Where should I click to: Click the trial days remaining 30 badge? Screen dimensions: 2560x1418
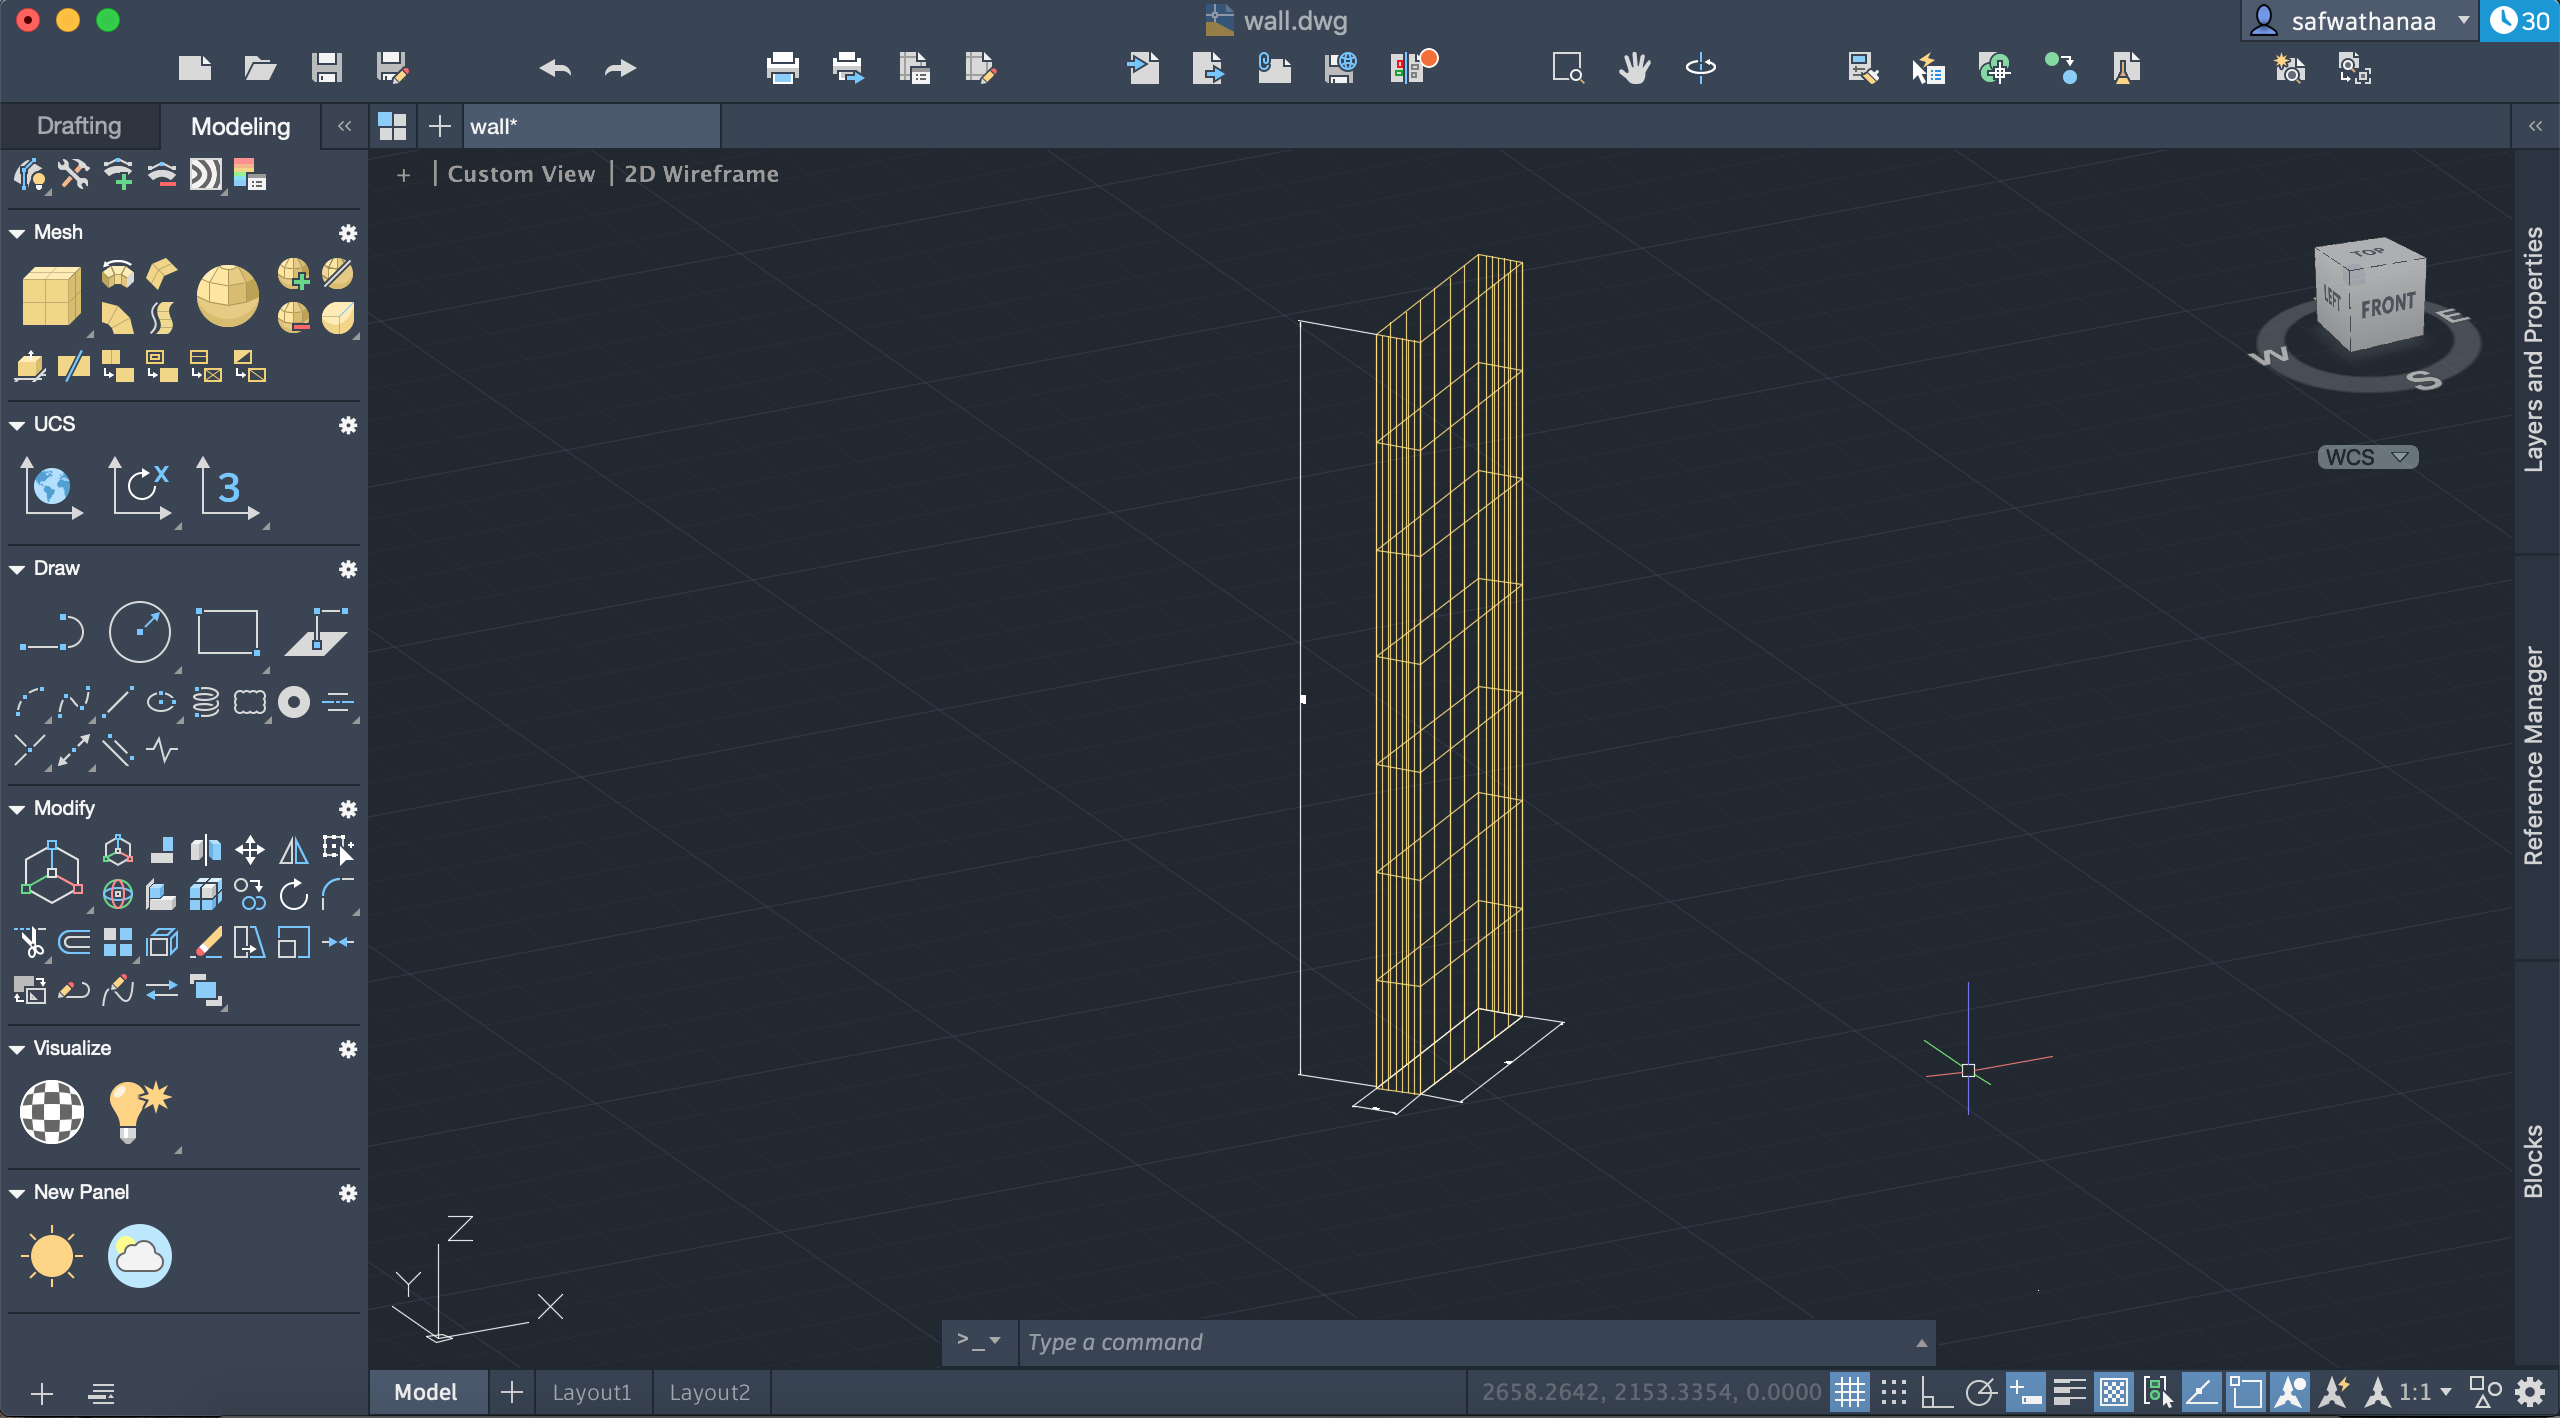point(2519,21)
